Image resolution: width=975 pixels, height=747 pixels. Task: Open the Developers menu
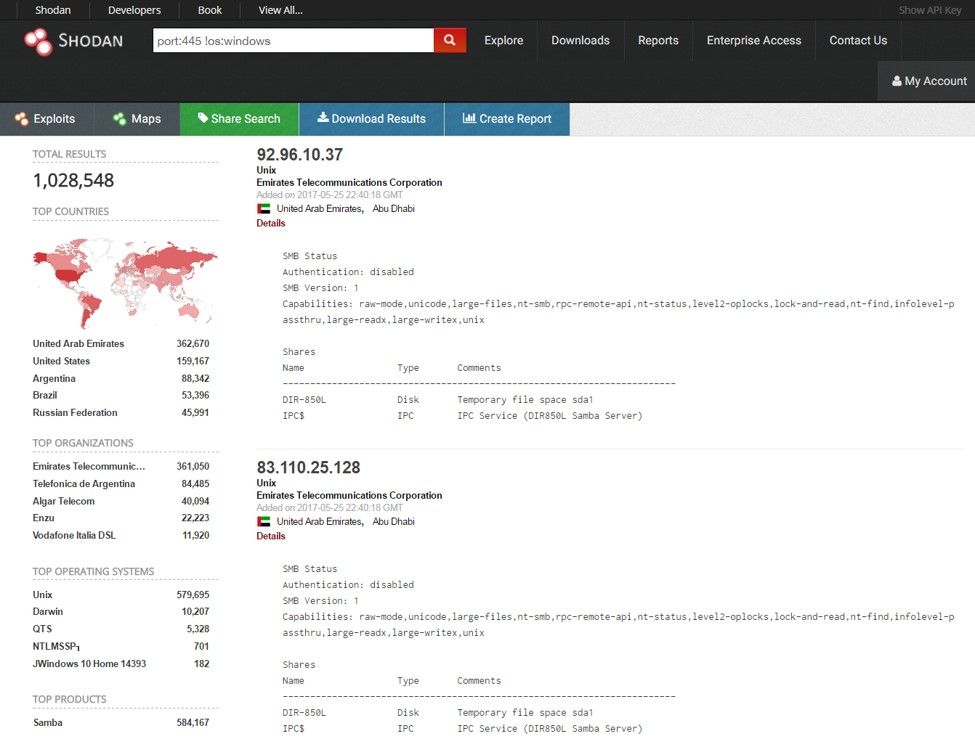[x=133, y=10]
